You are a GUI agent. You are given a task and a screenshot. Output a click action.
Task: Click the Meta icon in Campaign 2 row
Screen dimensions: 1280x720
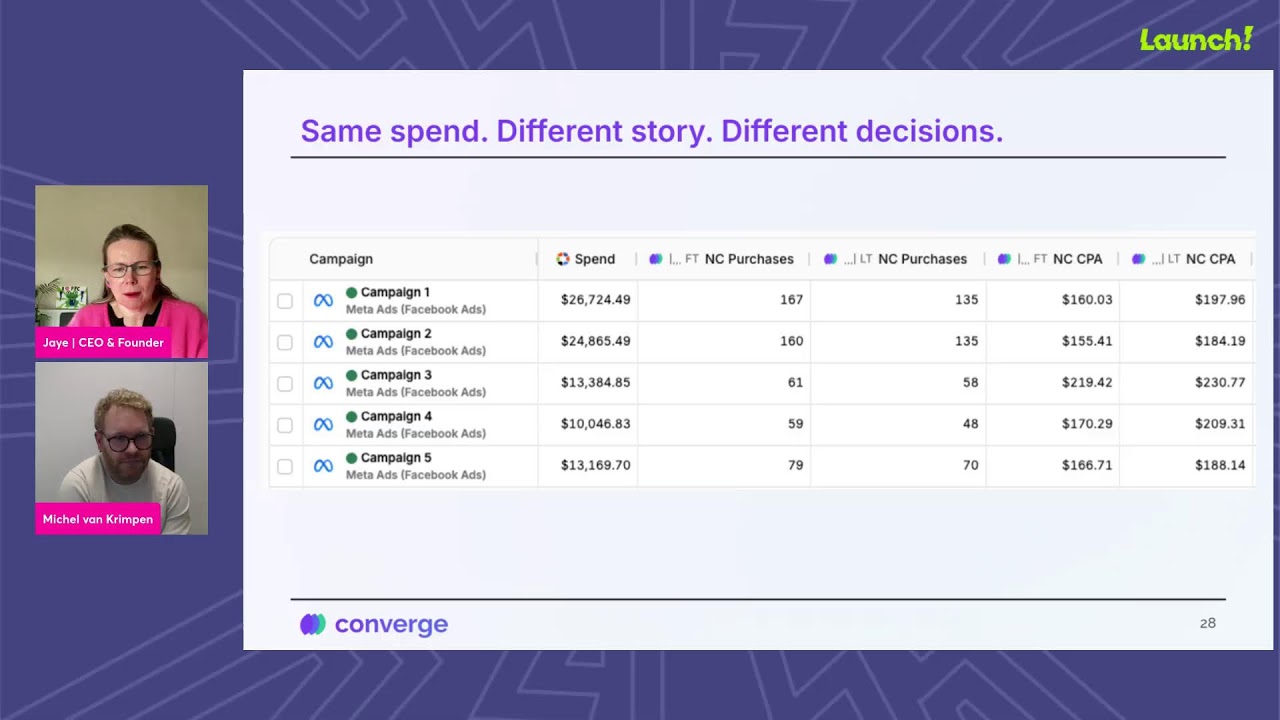pos(323,342)
